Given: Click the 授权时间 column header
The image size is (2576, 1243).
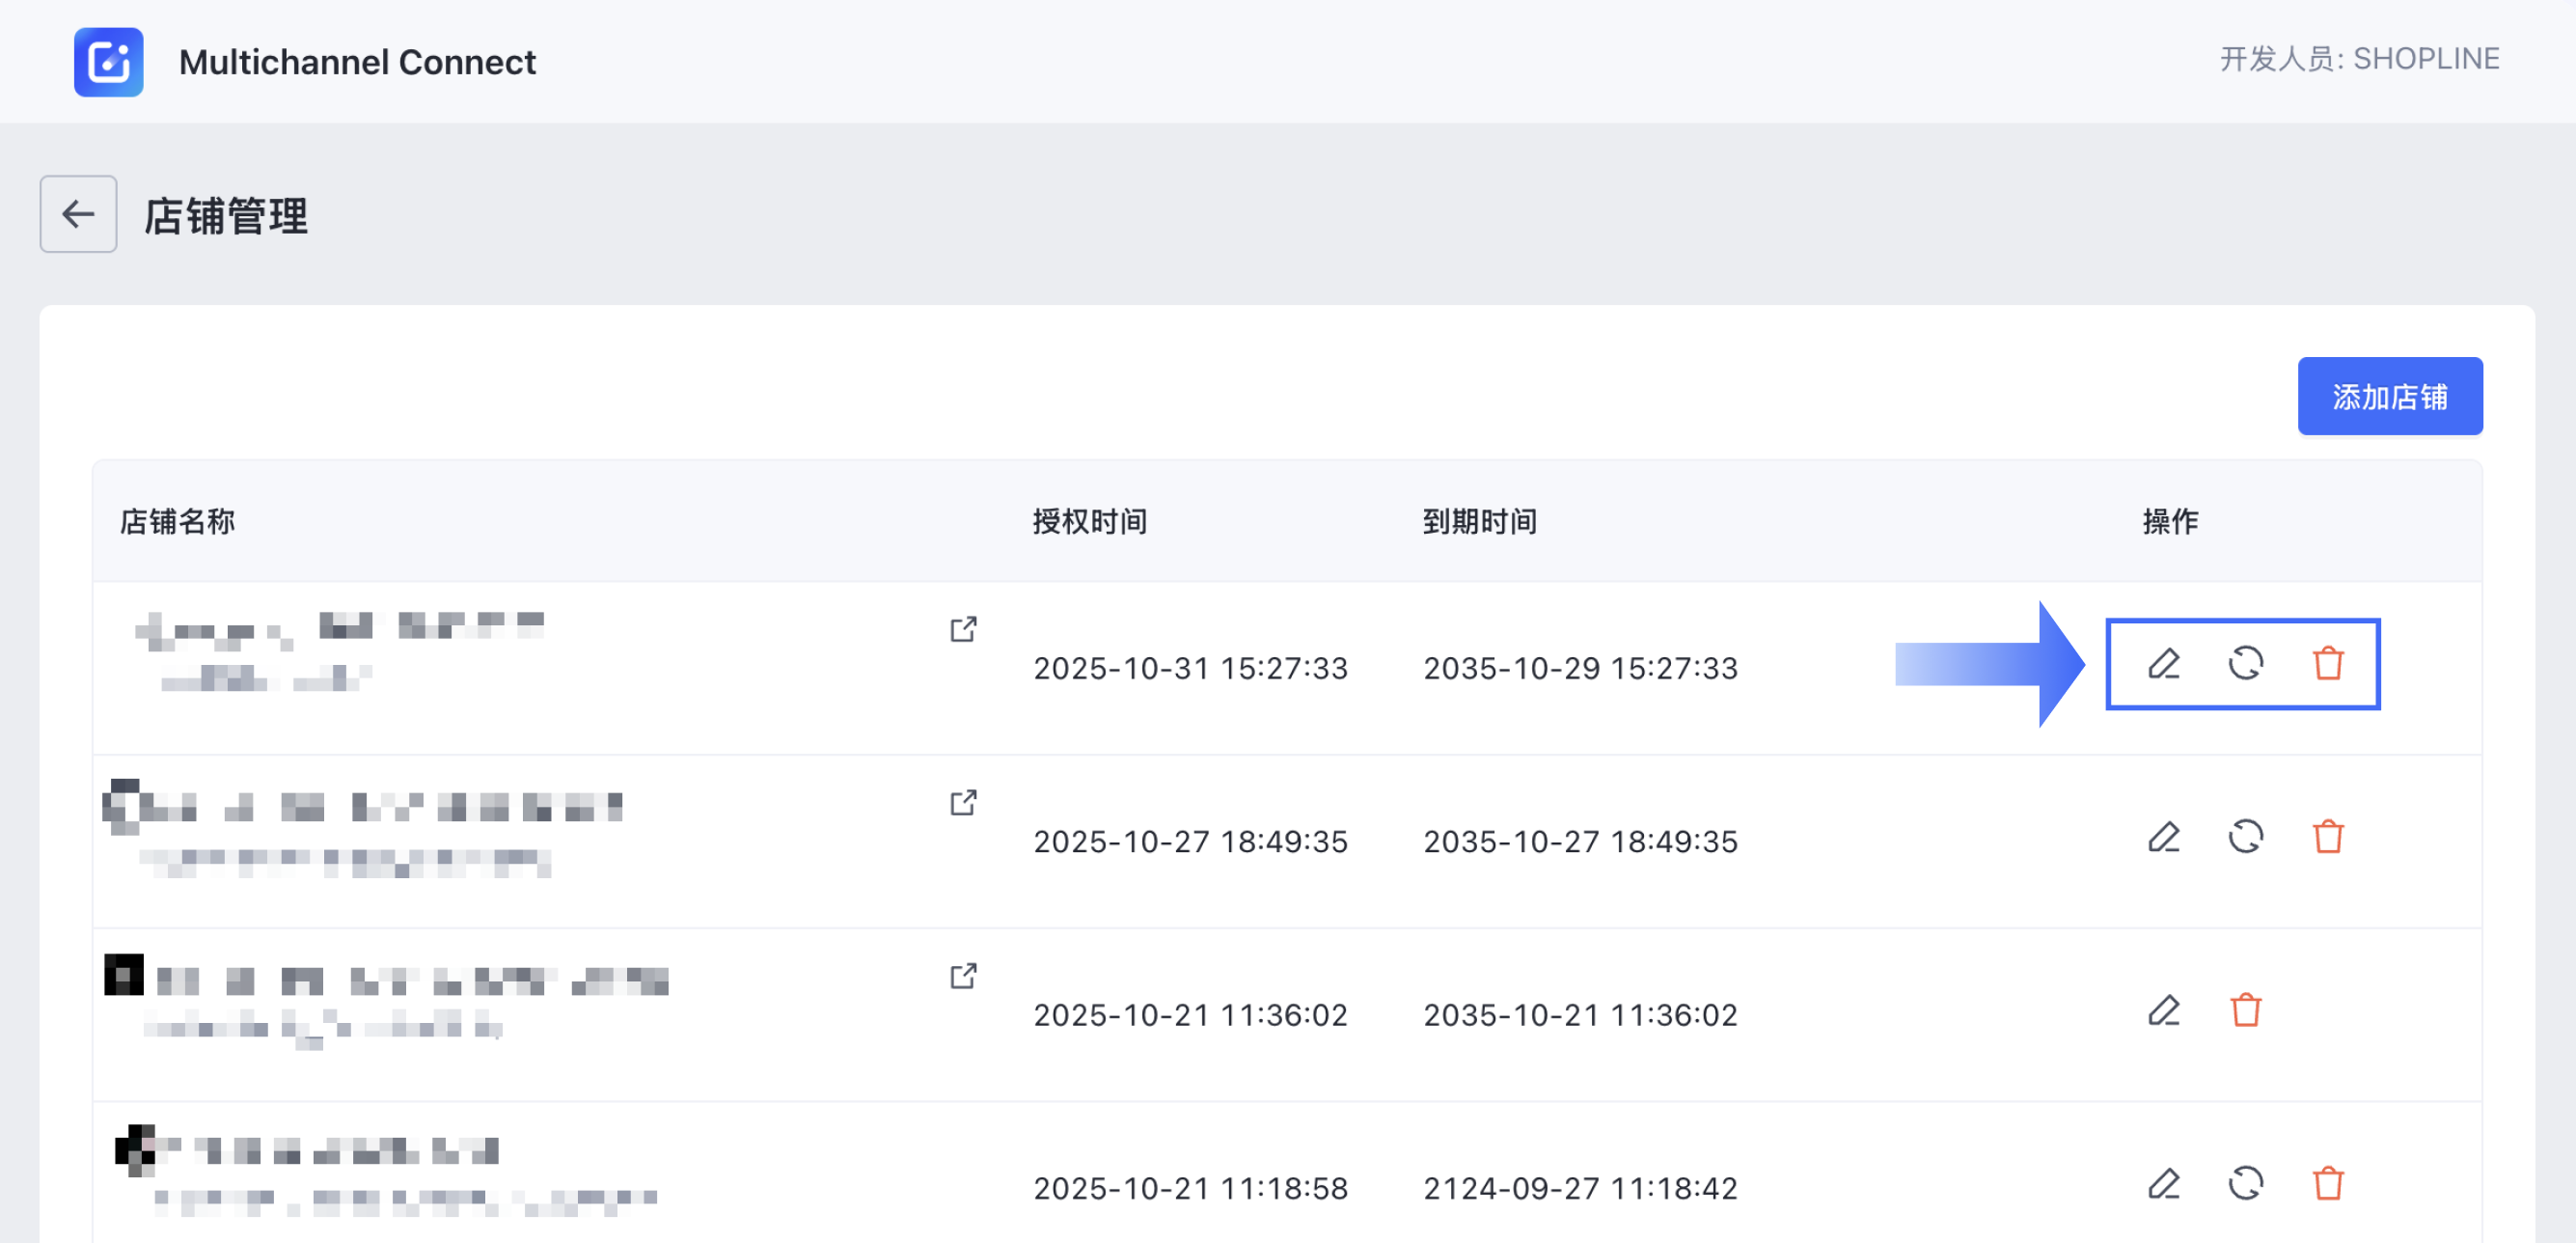Looking at the screenshot, I should 1089,521.
